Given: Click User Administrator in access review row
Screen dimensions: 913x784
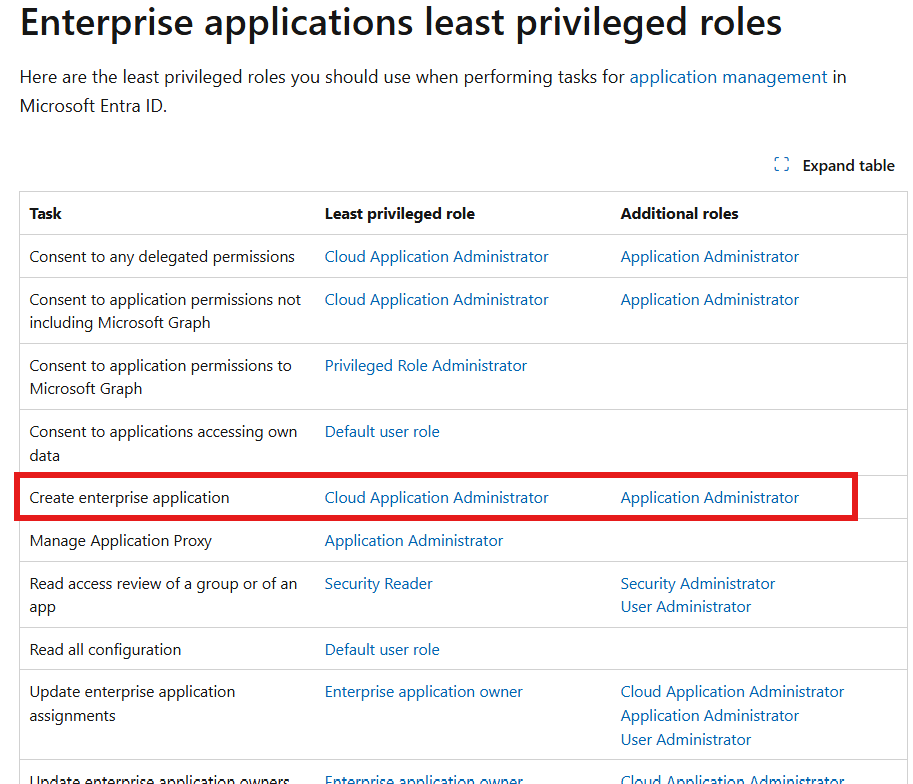Looking at the screenshot, I should click(x=685, y=607).
